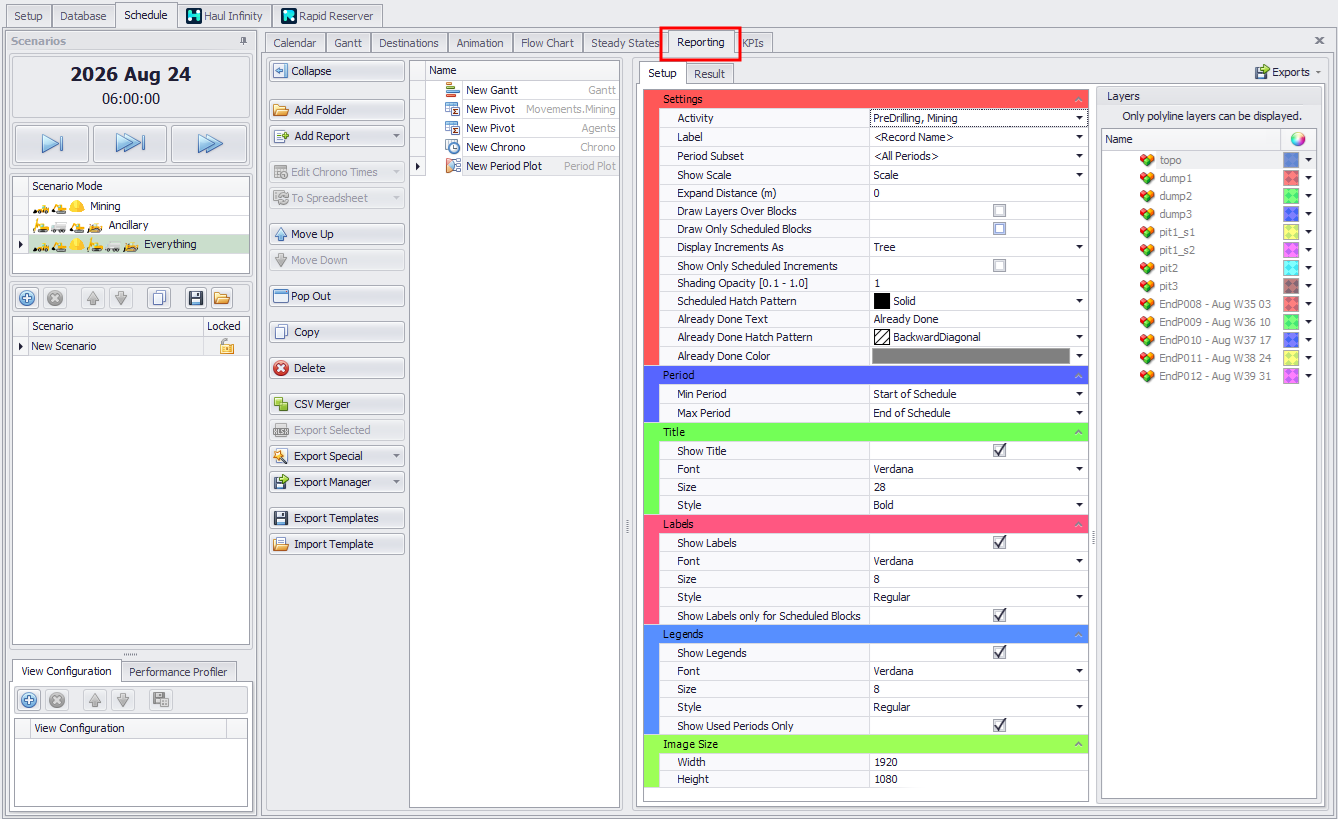Toggle the padlock on New Scenario
Screen dimensions: 1342x819
tap(227, 346)
